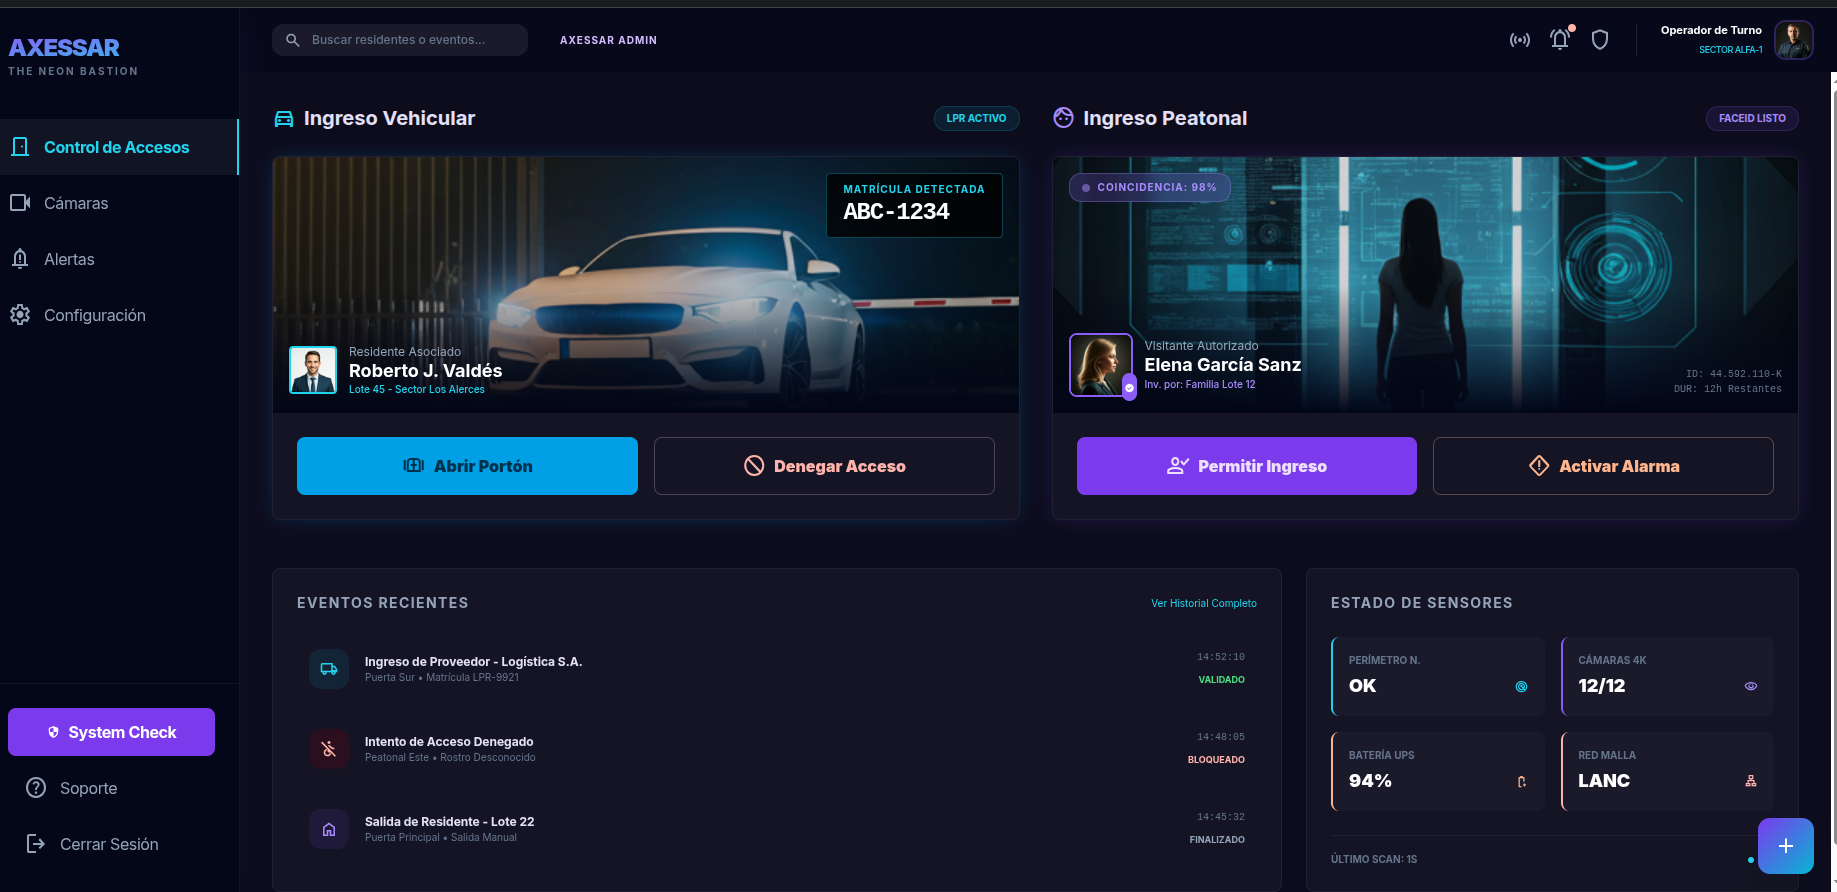Open the Ver Historial Completo link
Viewport: 1837px width, 892px height.
tap(1203, 603)
